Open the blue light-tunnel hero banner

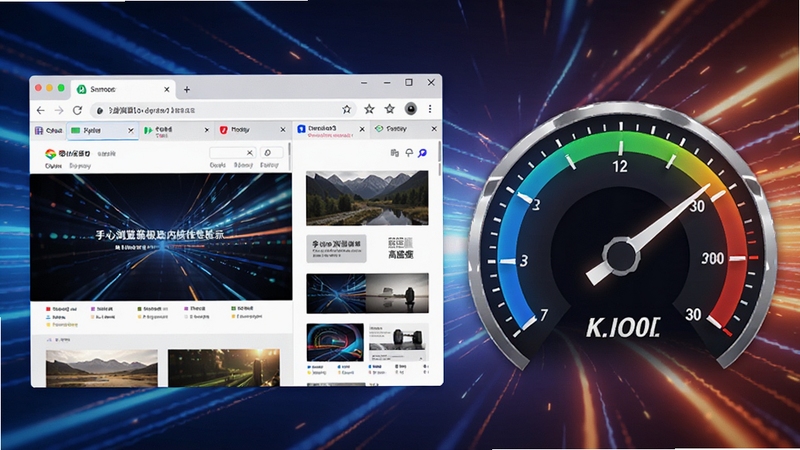point(161,237)
